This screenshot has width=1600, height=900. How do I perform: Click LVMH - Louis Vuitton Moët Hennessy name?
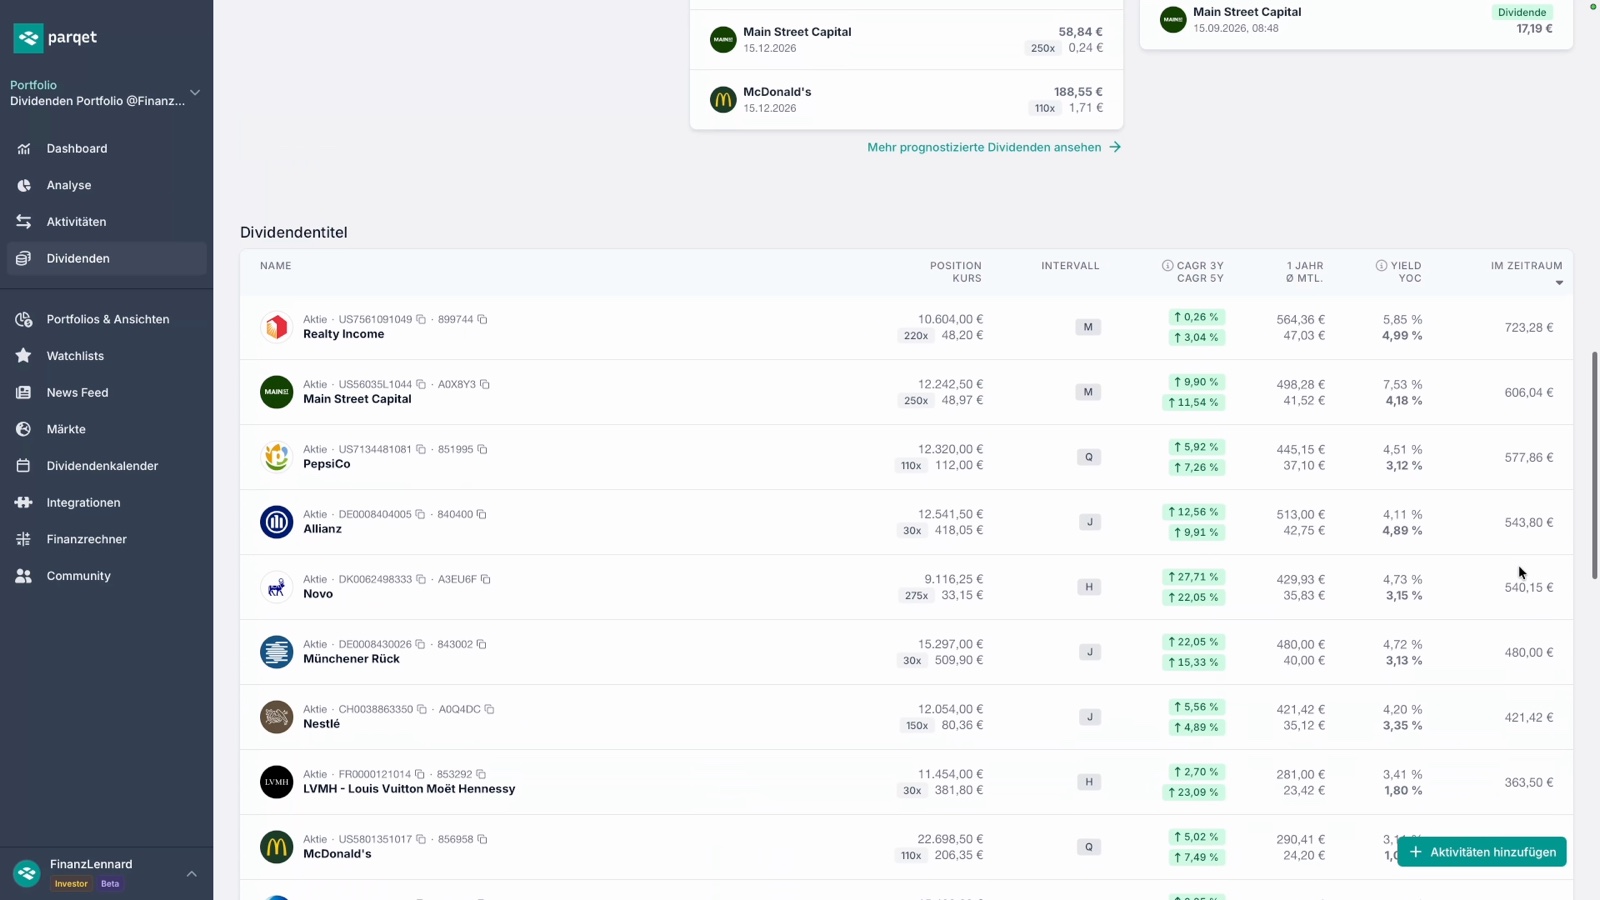tap(409, 789)
